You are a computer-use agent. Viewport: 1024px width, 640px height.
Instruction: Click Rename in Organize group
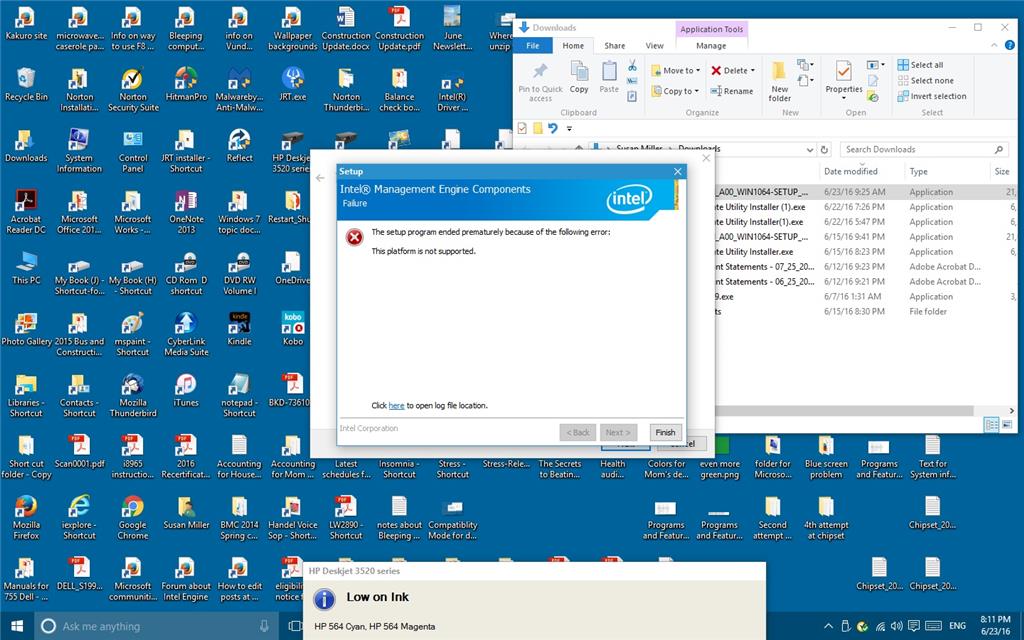pyautogui.click(x=731, y=91)
